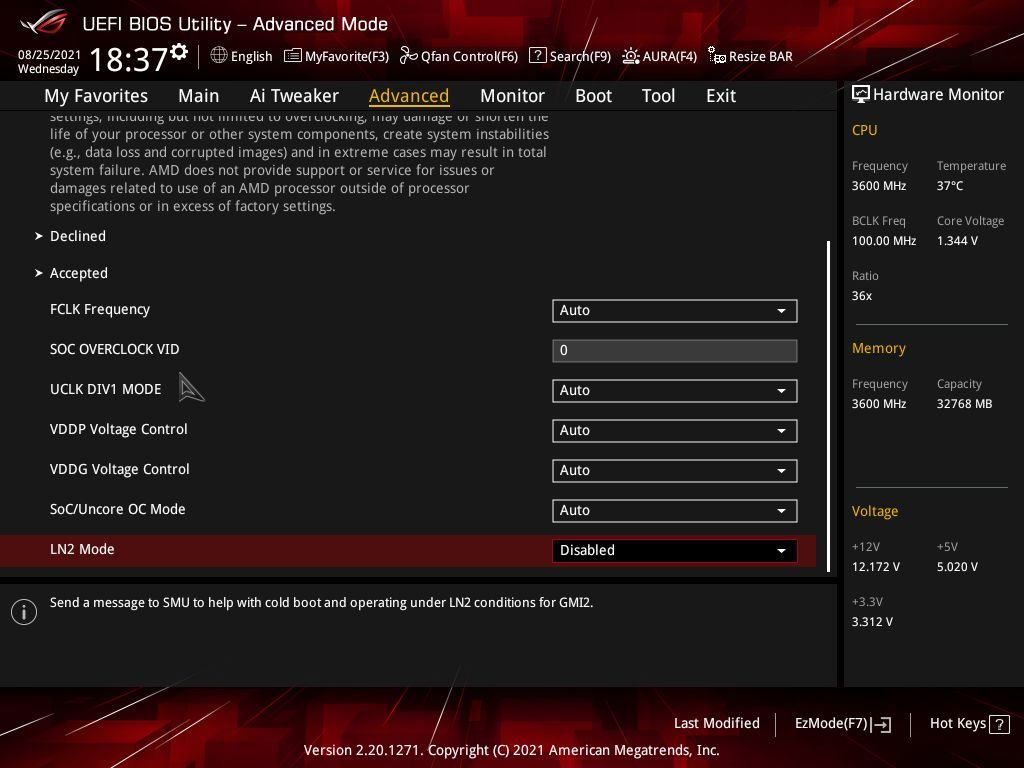Click the +3.3V value 3.312 V
This screenshot has width=1024, height=768.
pyautogui.click(x=872, y=621)
